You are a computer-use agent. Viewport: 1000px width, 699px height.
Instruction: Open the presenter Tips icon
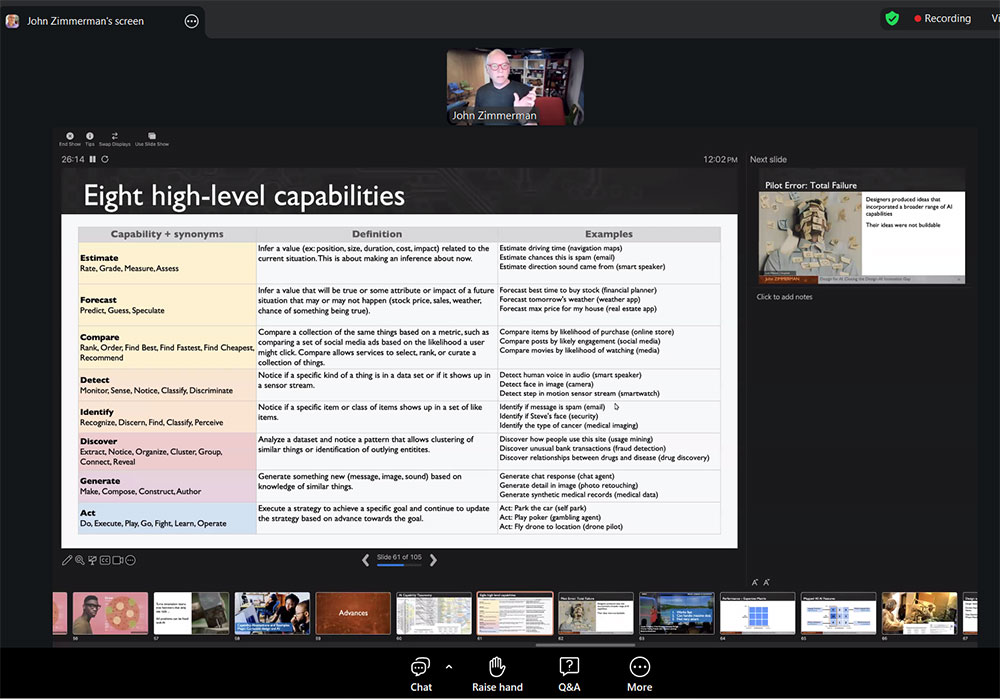tap(90, 136)
